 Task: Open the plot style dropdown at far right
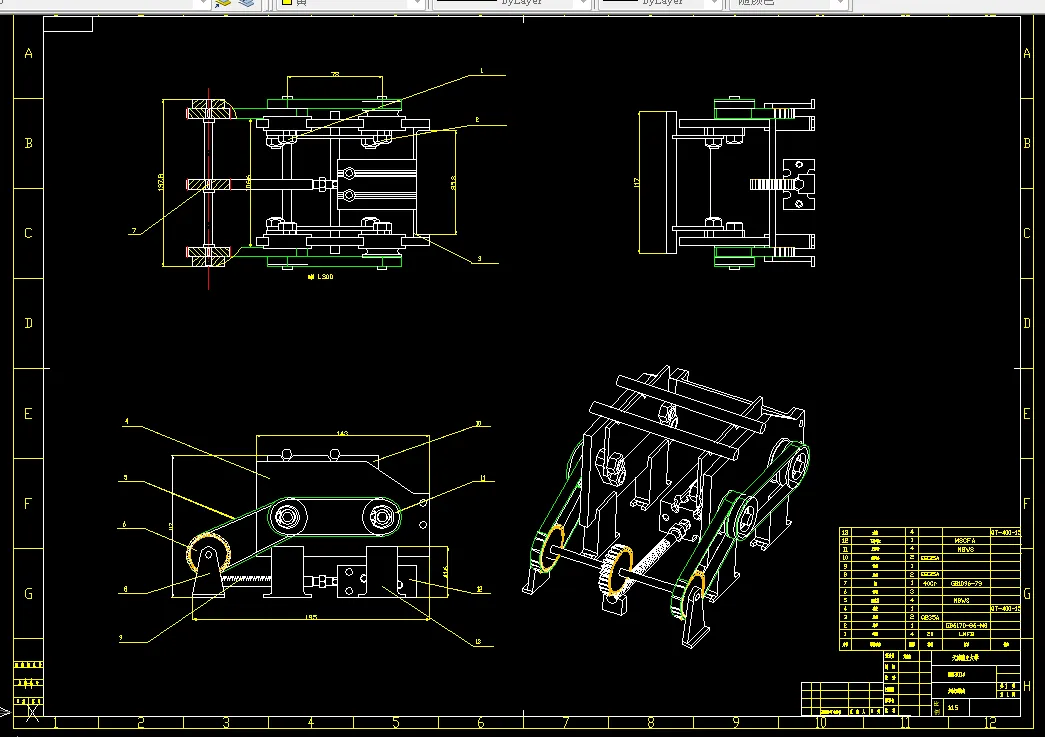840,3
